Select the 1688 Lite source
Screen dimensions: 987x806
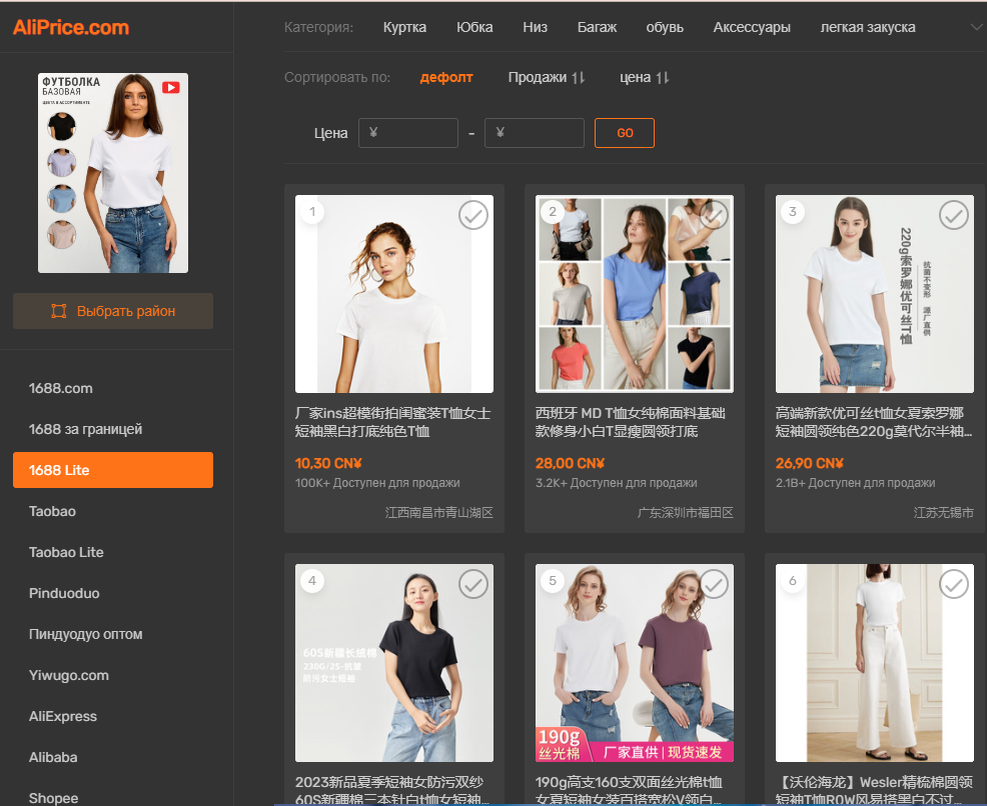(x=113, y=470)
